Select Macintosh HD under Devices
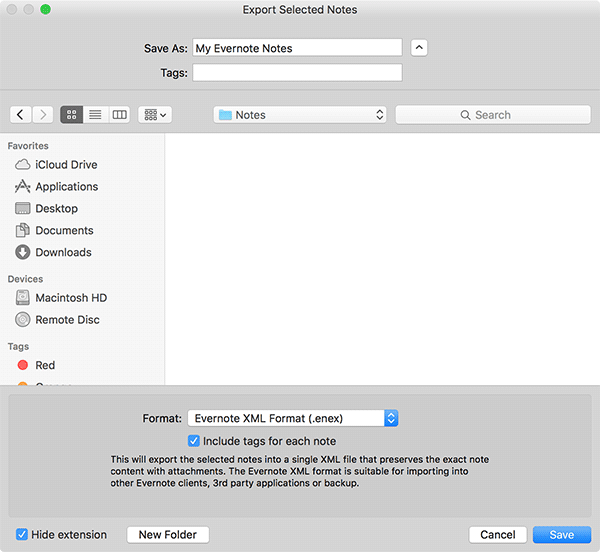 (x=61, y=298)
